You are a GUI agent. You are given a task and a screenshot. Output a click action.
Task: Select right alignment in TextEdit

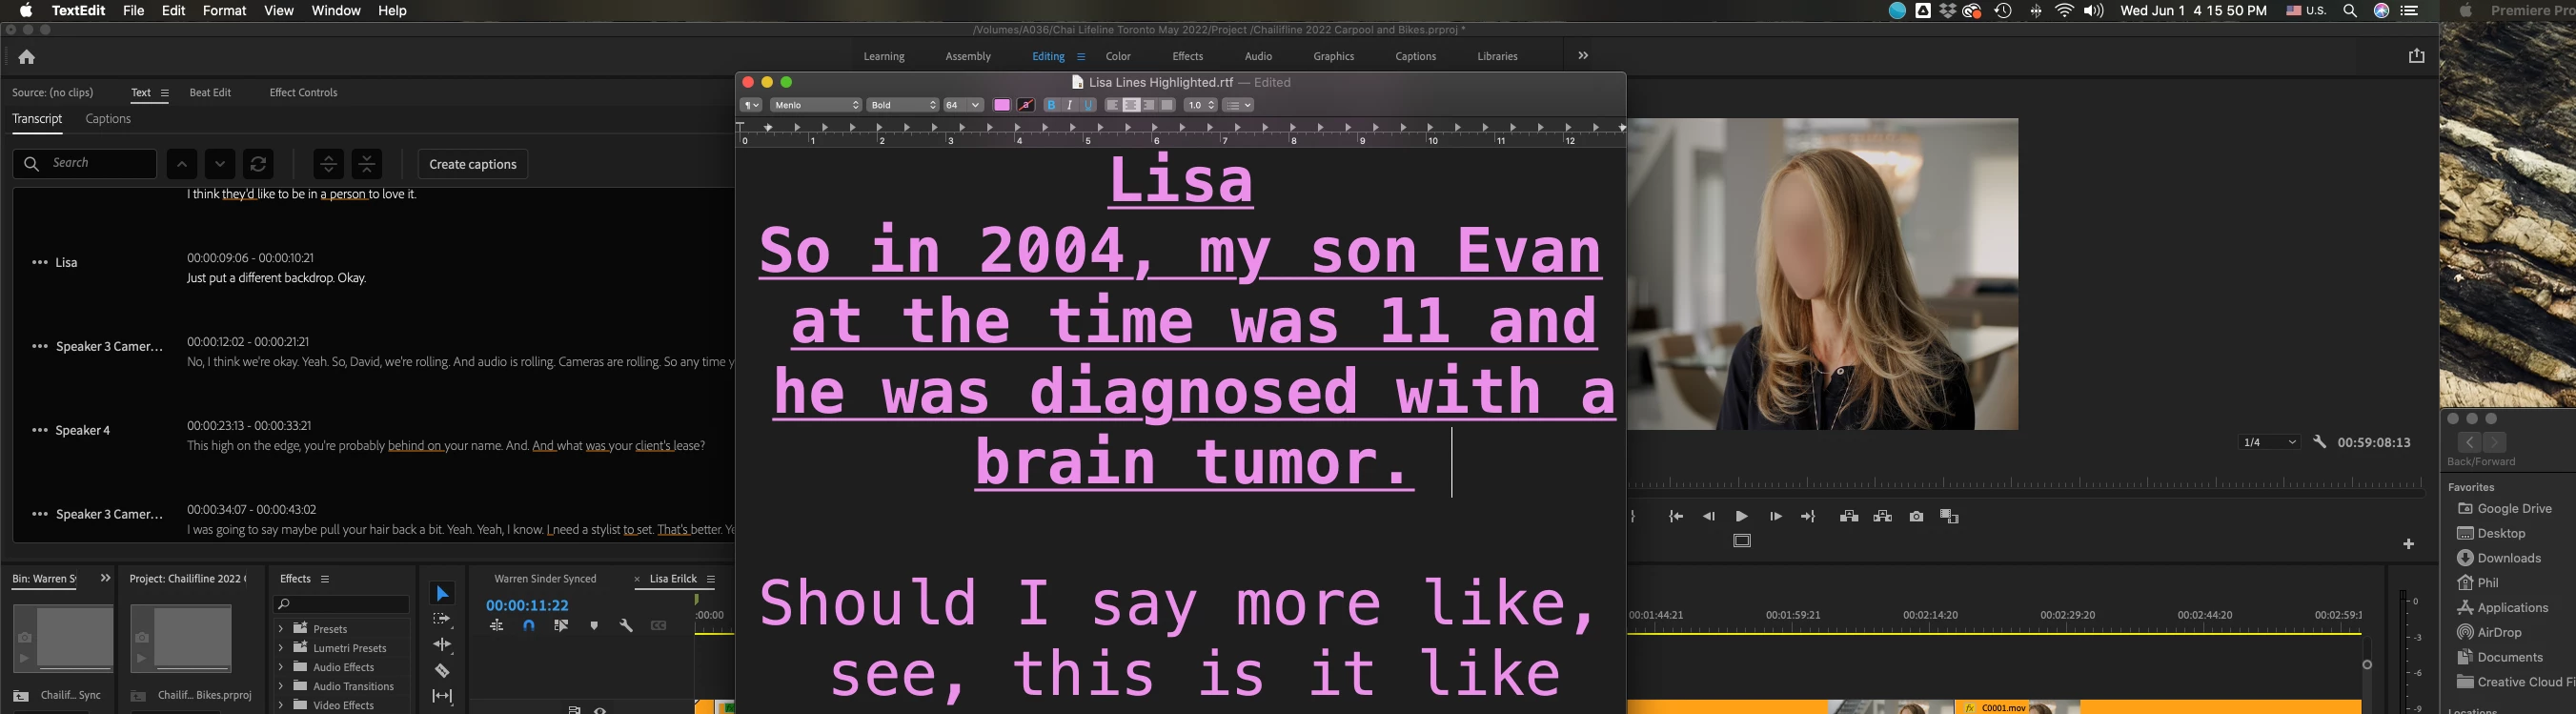[1149, 105]
